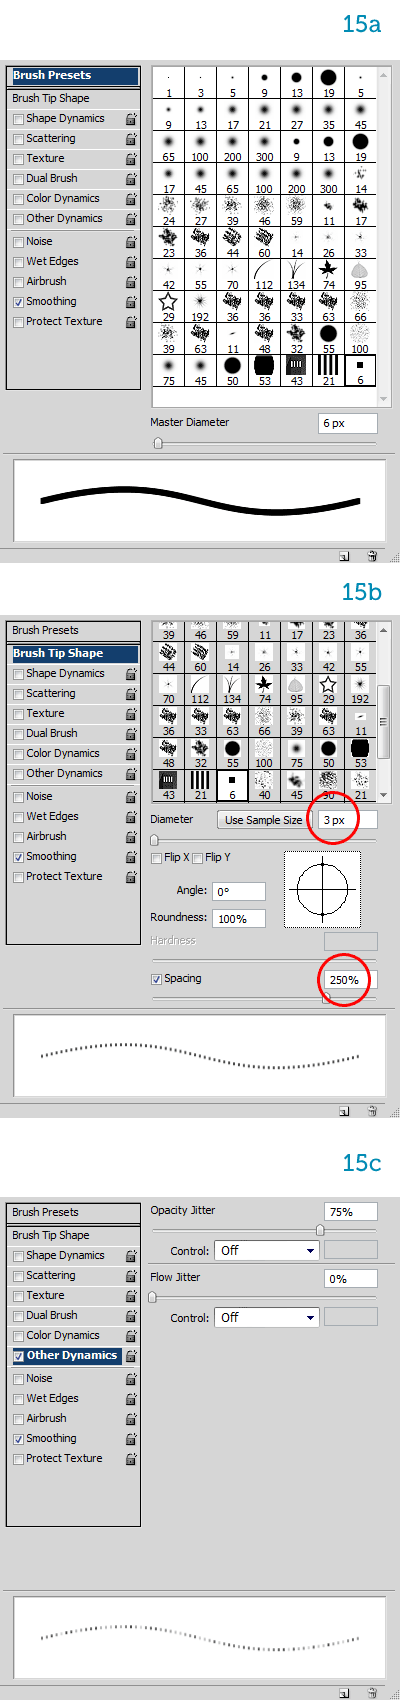
Task: Pick the brush preset labeled 90
Action: coord(328,785)
